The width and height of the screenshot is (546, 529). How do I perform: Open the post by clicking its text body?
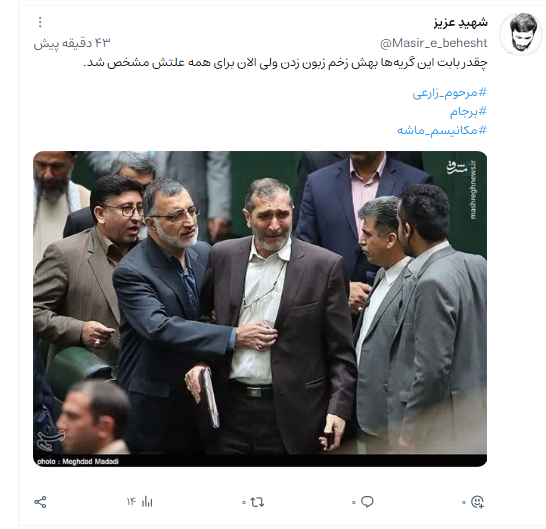[285, 63]
